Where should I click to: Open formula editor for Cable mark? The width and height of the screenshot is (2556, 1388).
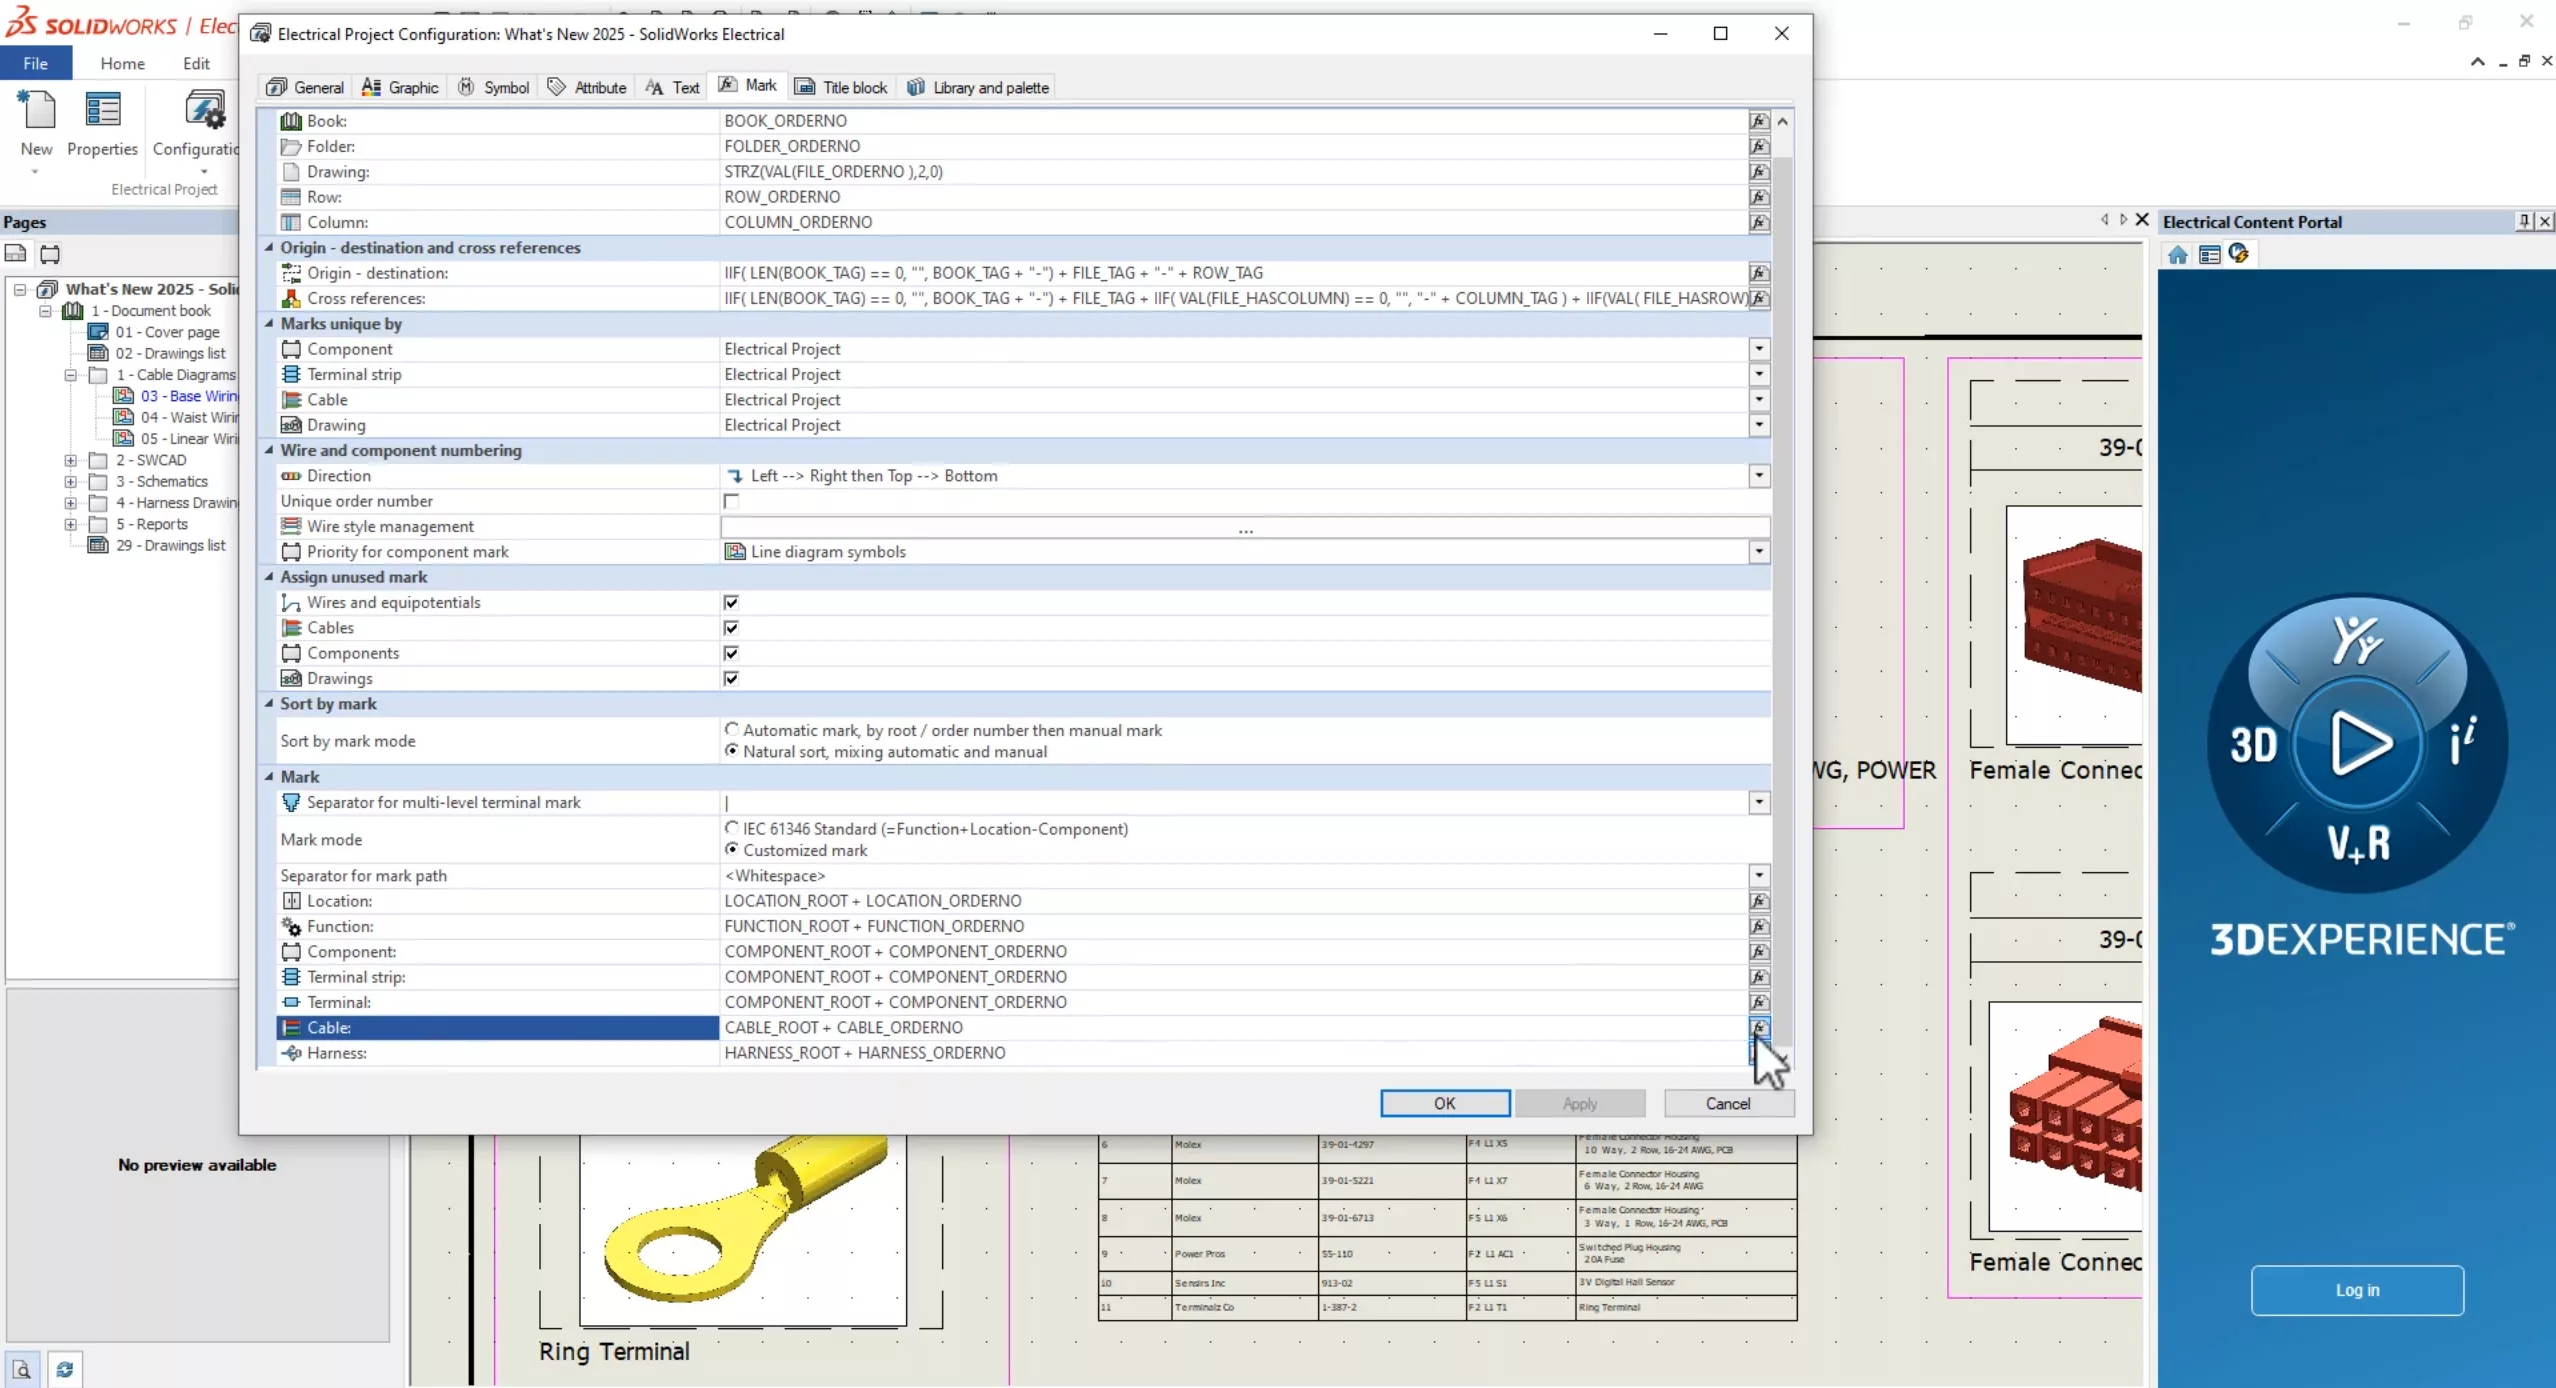[1758, 1027]
